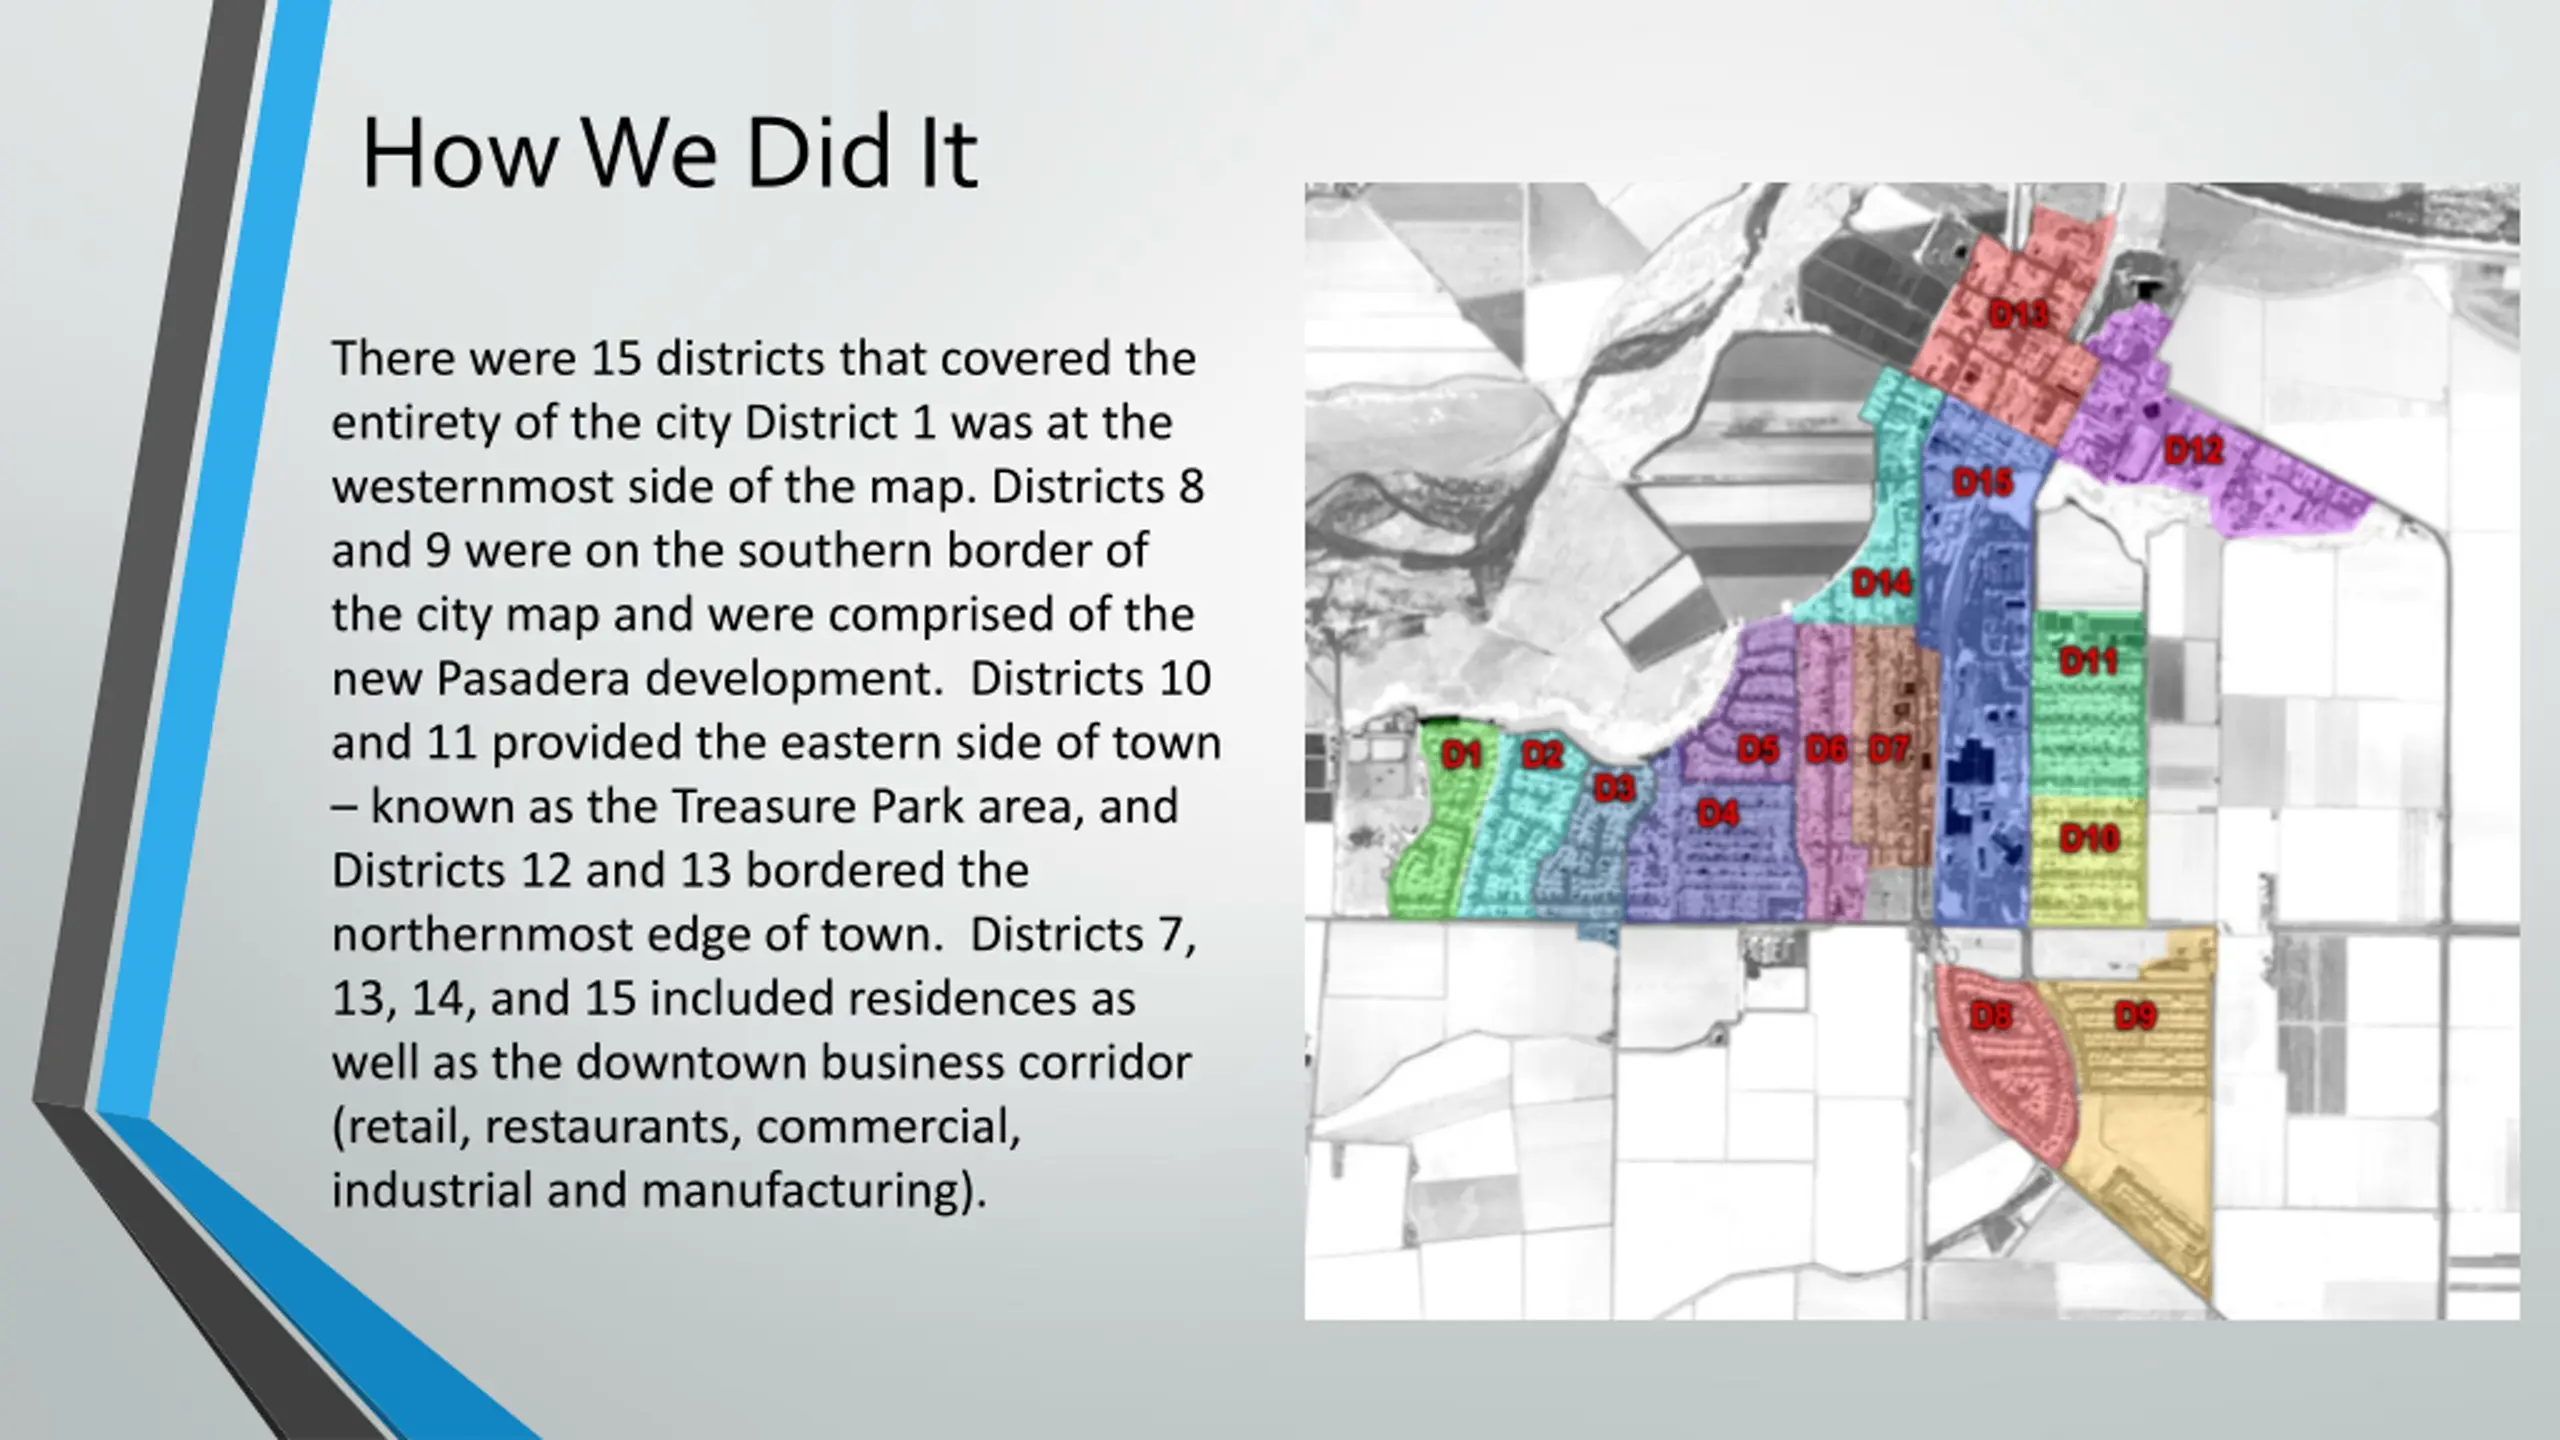Click the paragraph about 15 districts

(776, 774)
